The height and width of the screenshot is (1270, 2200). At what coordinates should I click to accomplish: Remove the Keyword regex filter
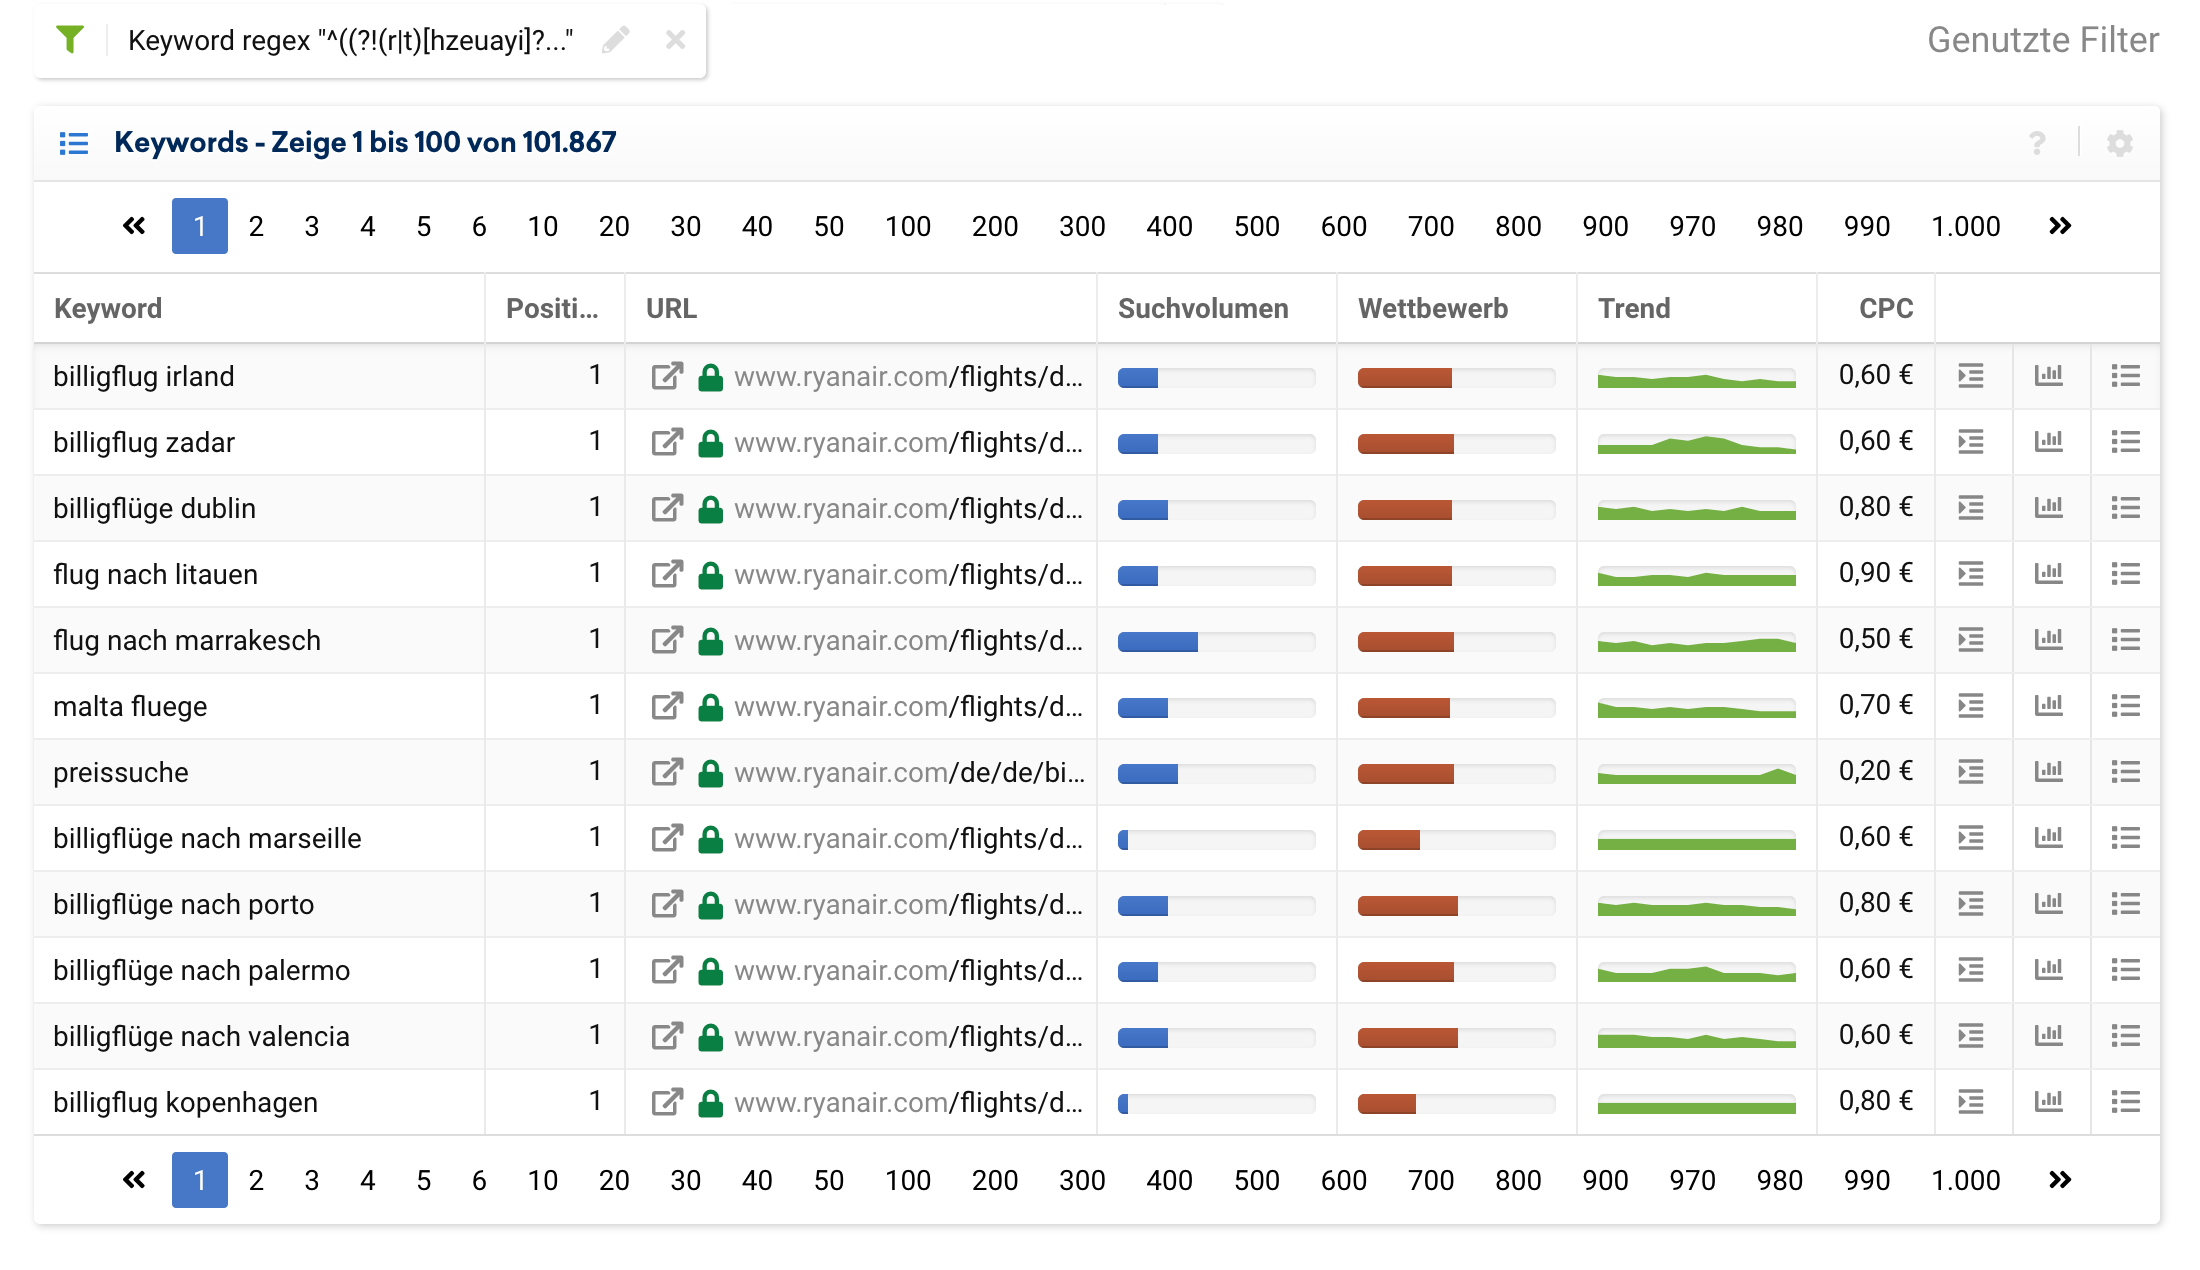coord(675,40)
